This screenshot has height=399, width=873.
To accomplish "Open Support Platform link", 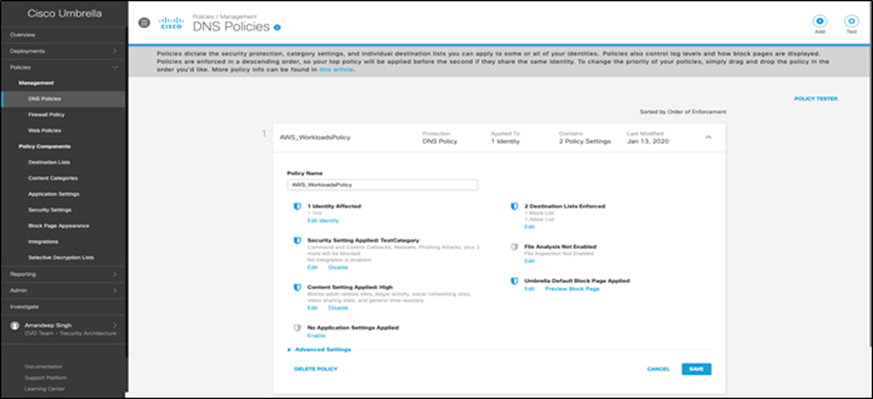I will [x=45, y=378].
